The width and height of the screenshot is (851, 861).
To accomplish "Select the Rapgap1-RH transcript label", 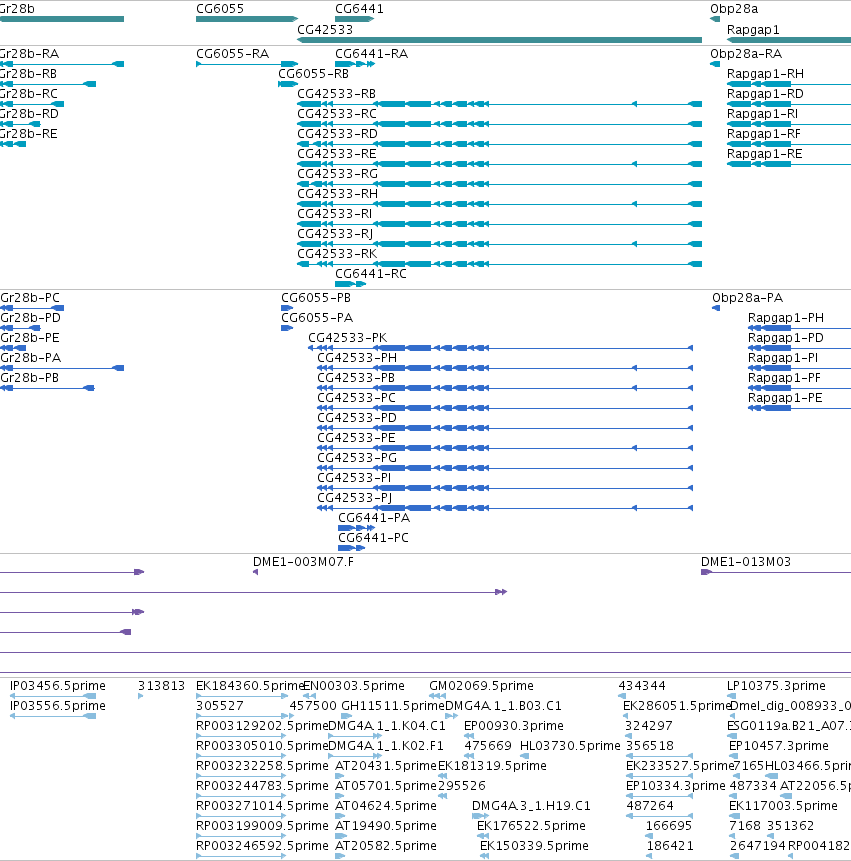I will (x=765, y=74).
